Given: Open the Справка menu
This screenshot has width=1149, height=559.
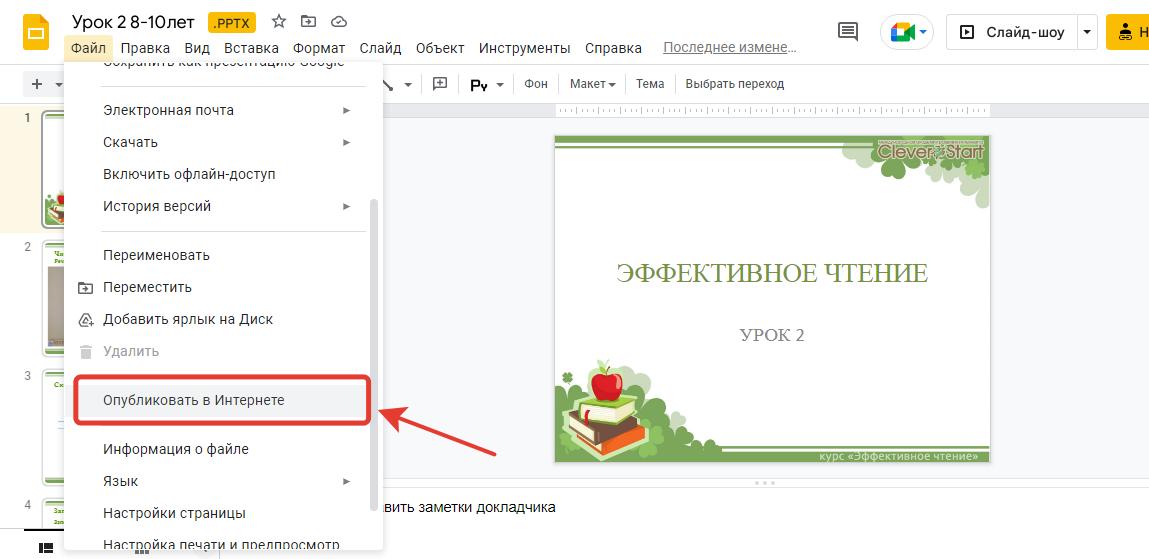Looking at the screenshot, I should [613, 48].
